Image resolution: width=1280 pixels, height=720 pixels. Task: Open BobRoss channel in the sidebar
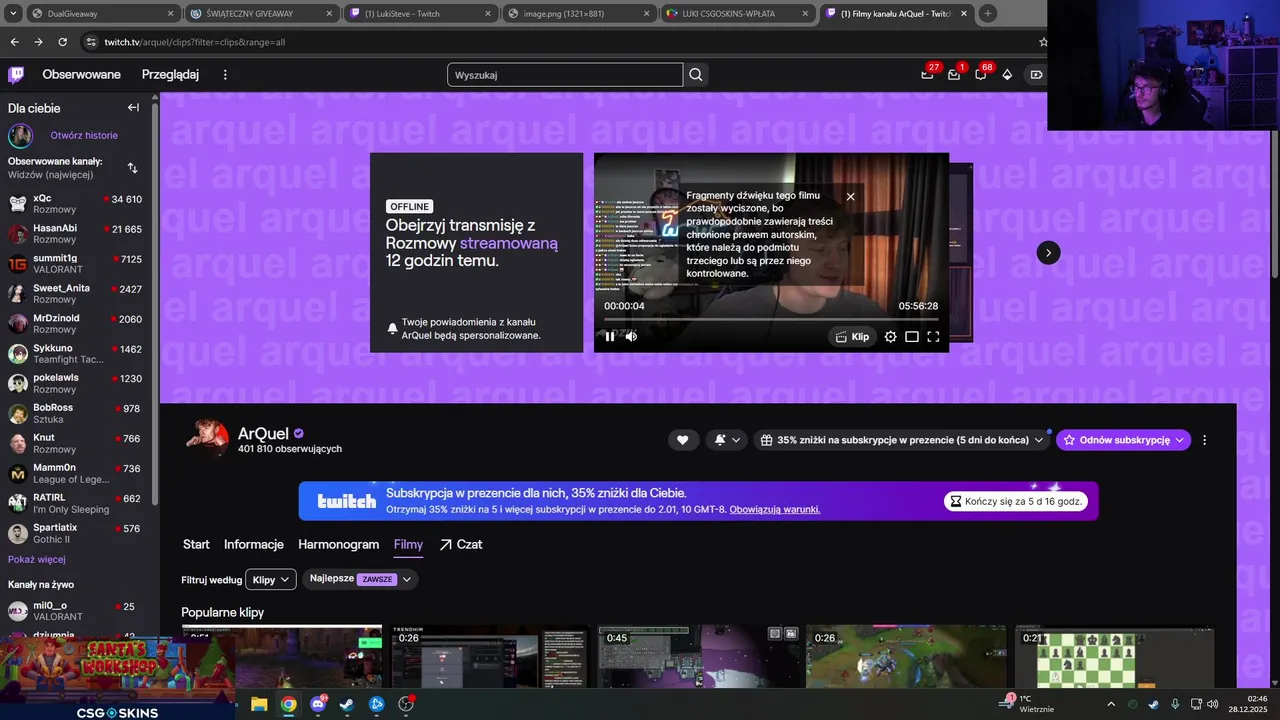(x=75, y=414)
